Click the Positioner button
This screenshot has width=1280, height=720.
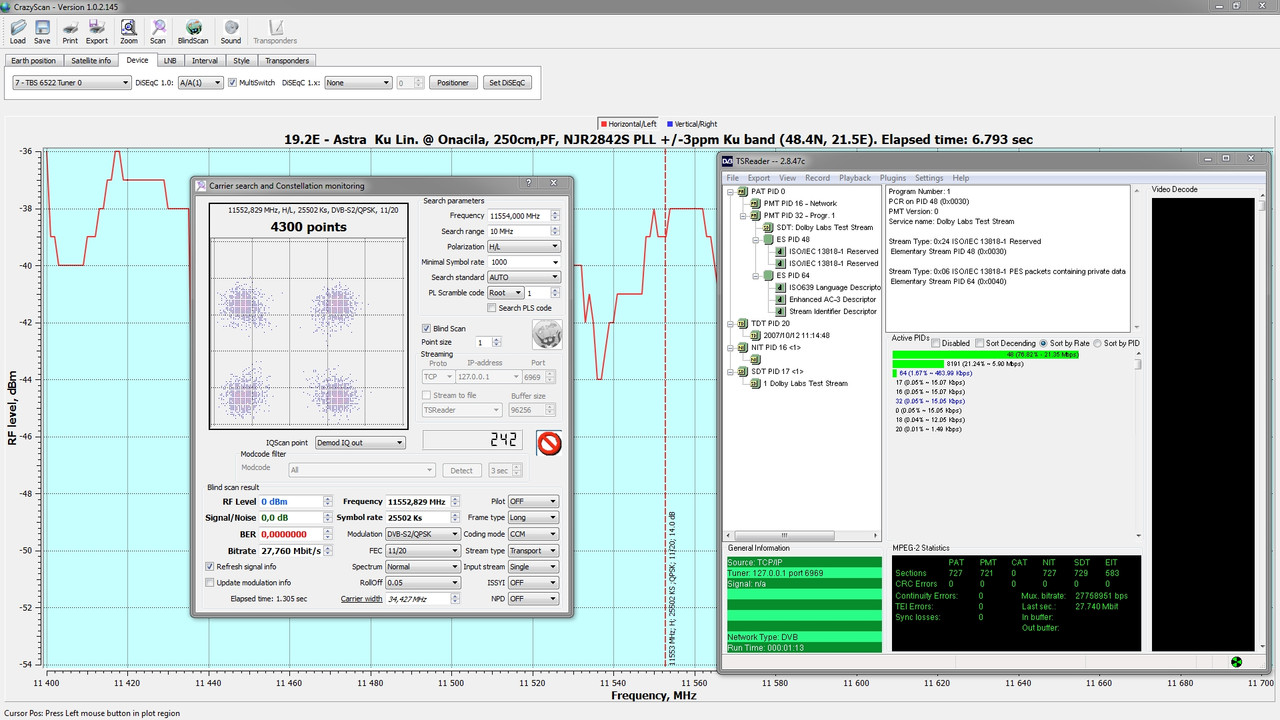[x=453, y=82]
